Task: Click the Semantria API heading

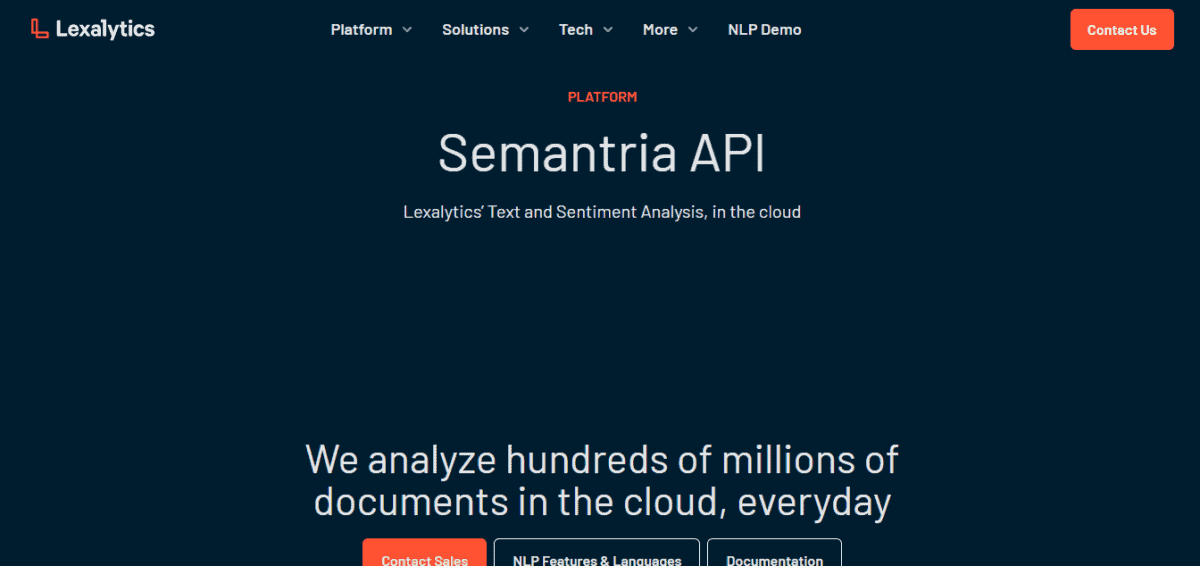Action: click(602, 154)
